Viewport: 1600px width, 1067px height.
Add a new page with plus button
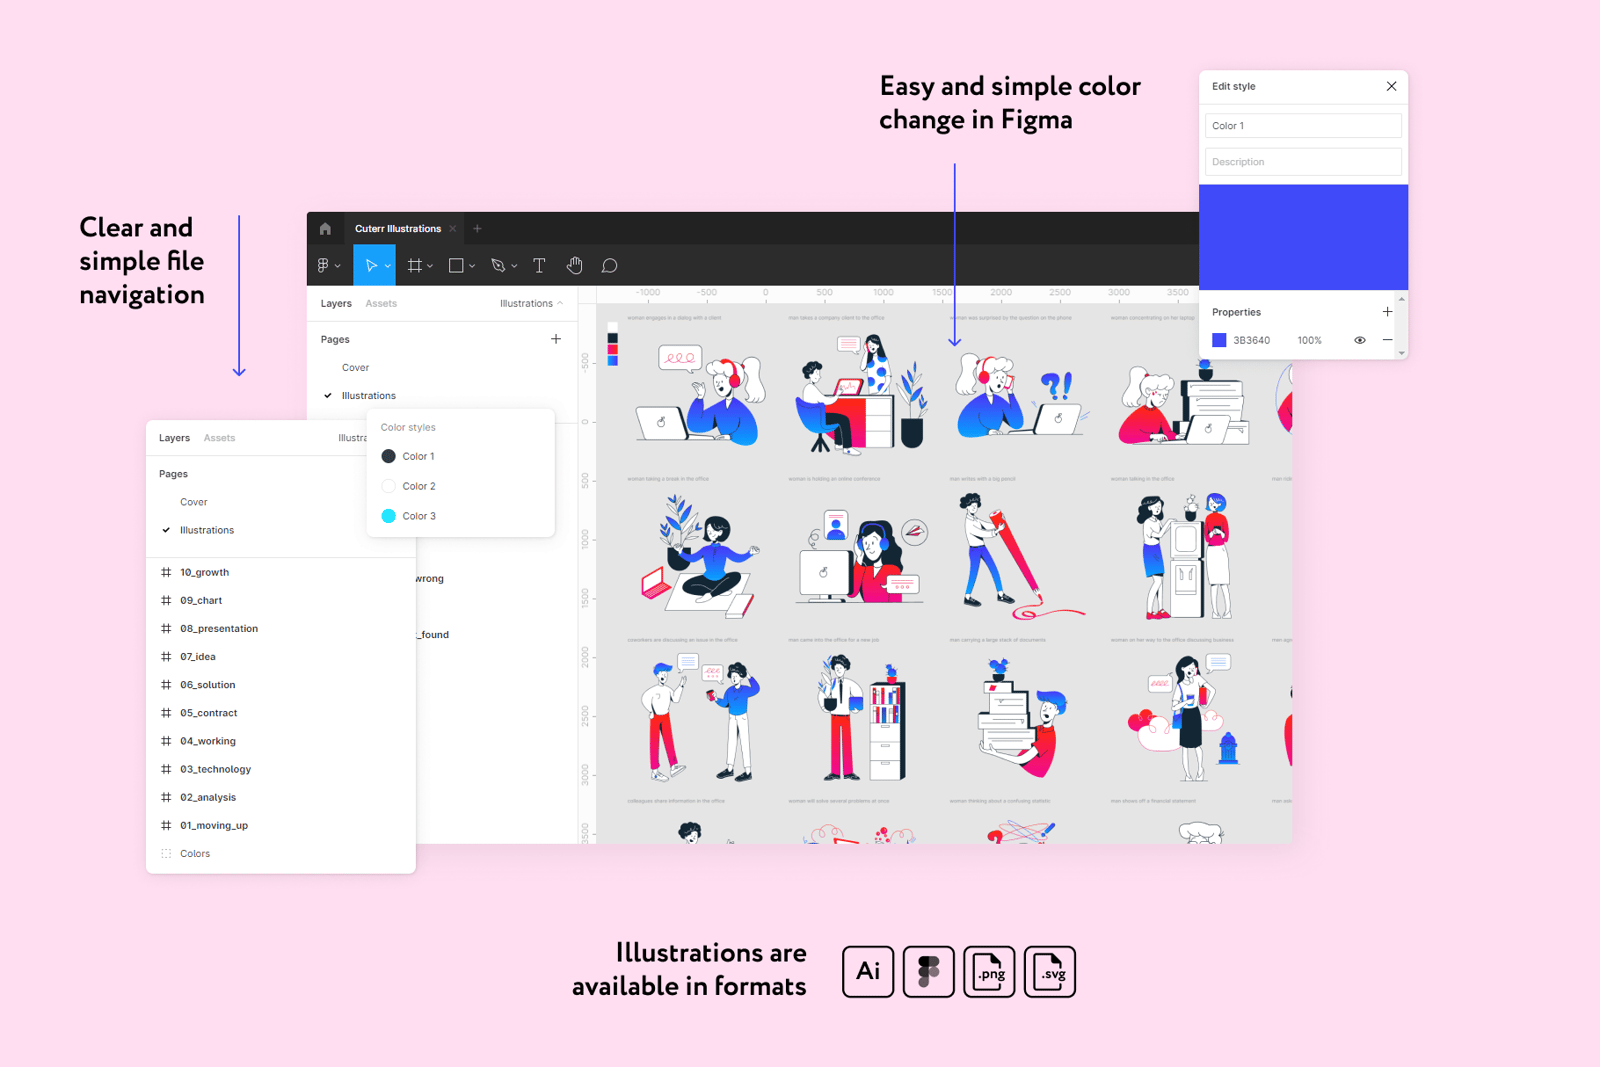point(556,339)
